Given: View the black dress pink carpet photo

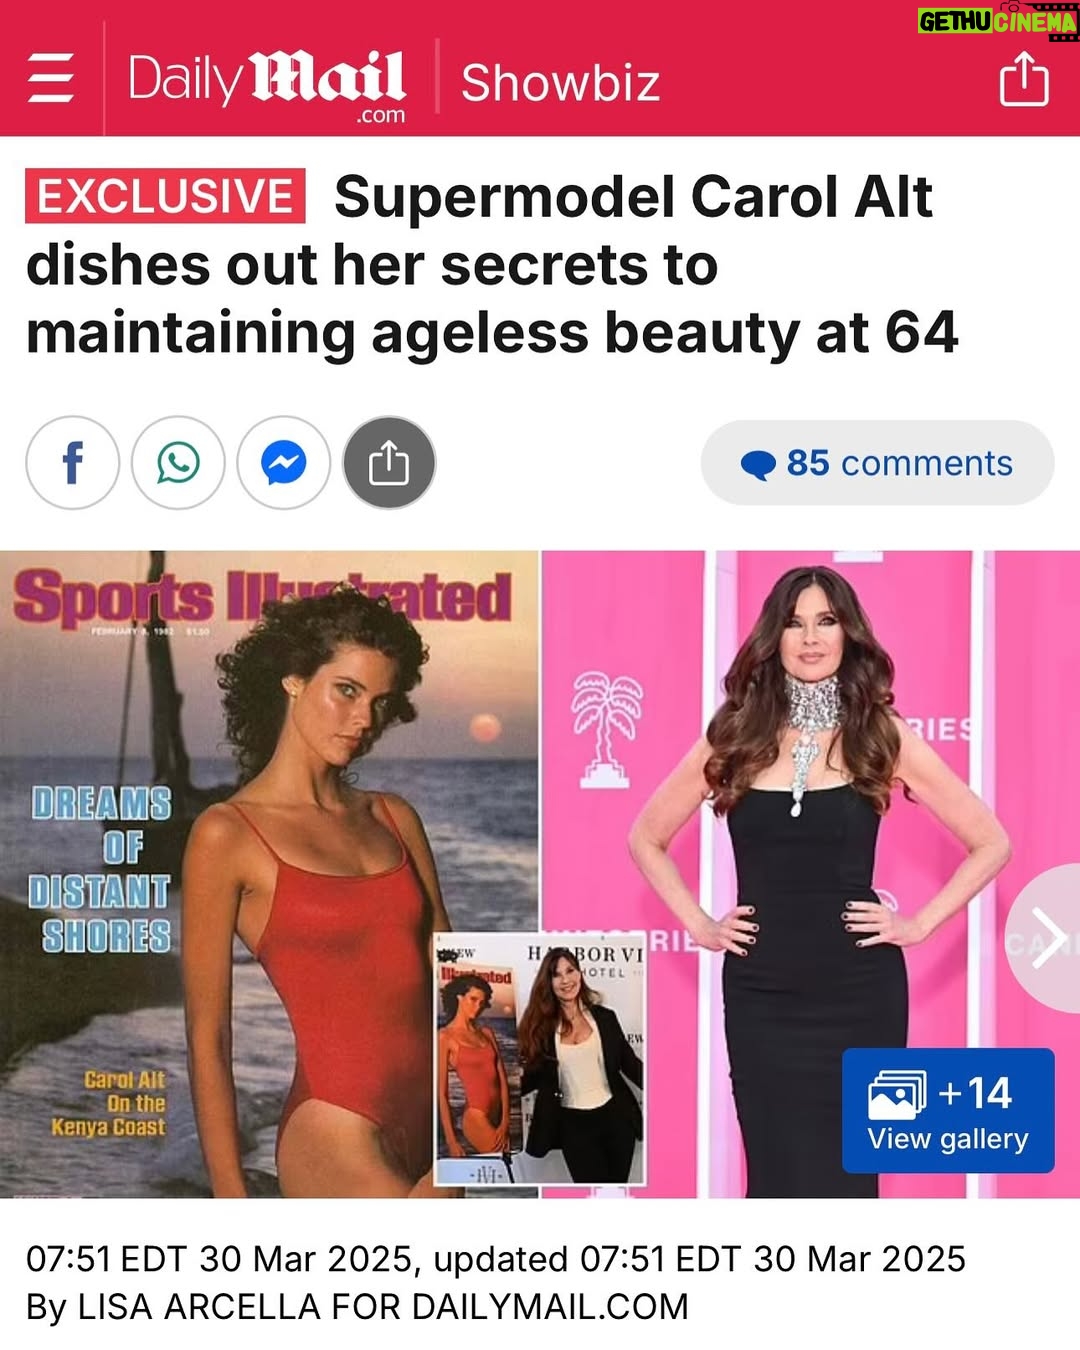Looking at the screenshot, I should pyautogui.click(x=811, y=873).
